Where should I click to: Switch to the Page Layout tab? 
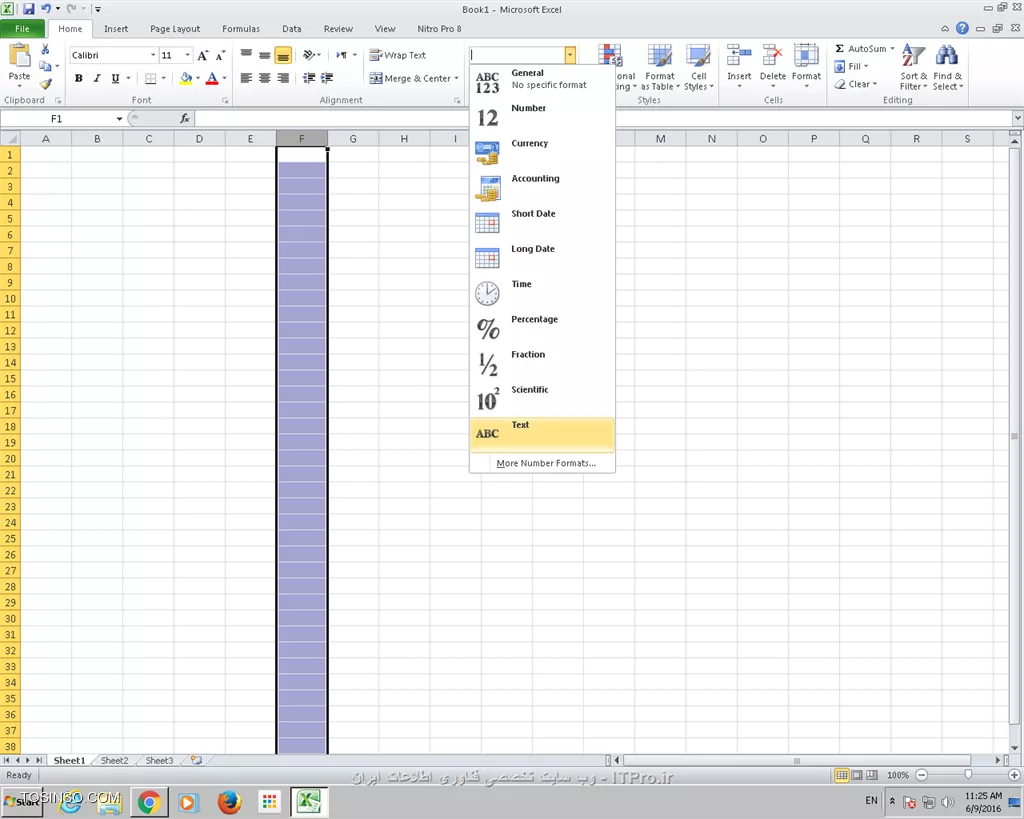click(175, 29)
